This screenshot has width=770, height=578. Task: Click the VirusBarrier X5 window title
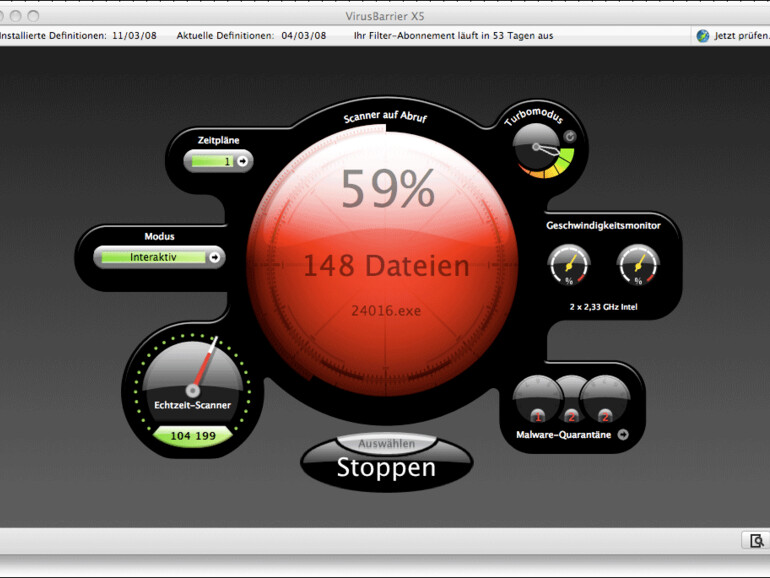point(385,16)
